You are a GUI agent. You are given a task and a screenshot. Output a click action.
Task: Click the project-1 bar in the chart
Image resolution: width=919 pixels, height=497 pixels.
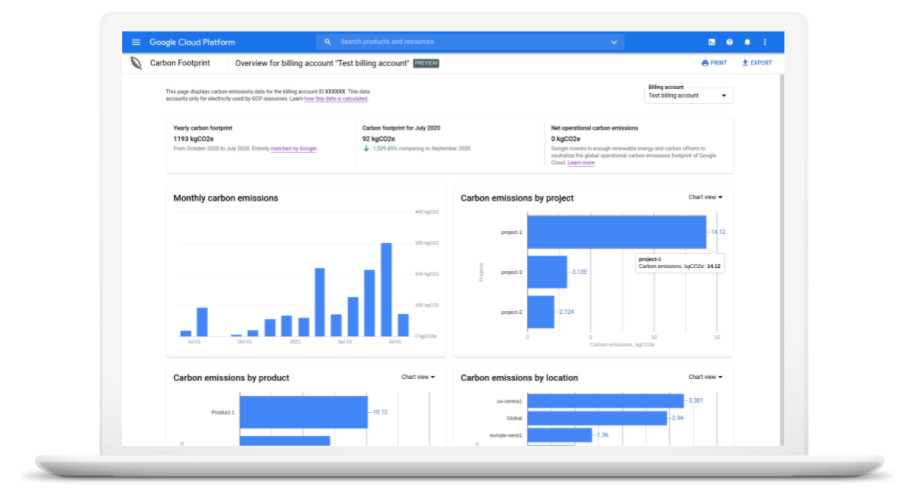pos(615,232)
